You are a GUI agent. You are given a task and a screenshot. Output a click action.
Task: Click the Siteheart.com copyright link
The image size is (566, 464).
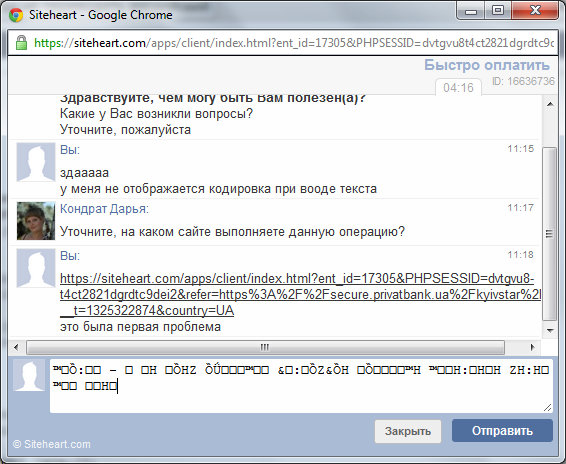pos(52,444)
